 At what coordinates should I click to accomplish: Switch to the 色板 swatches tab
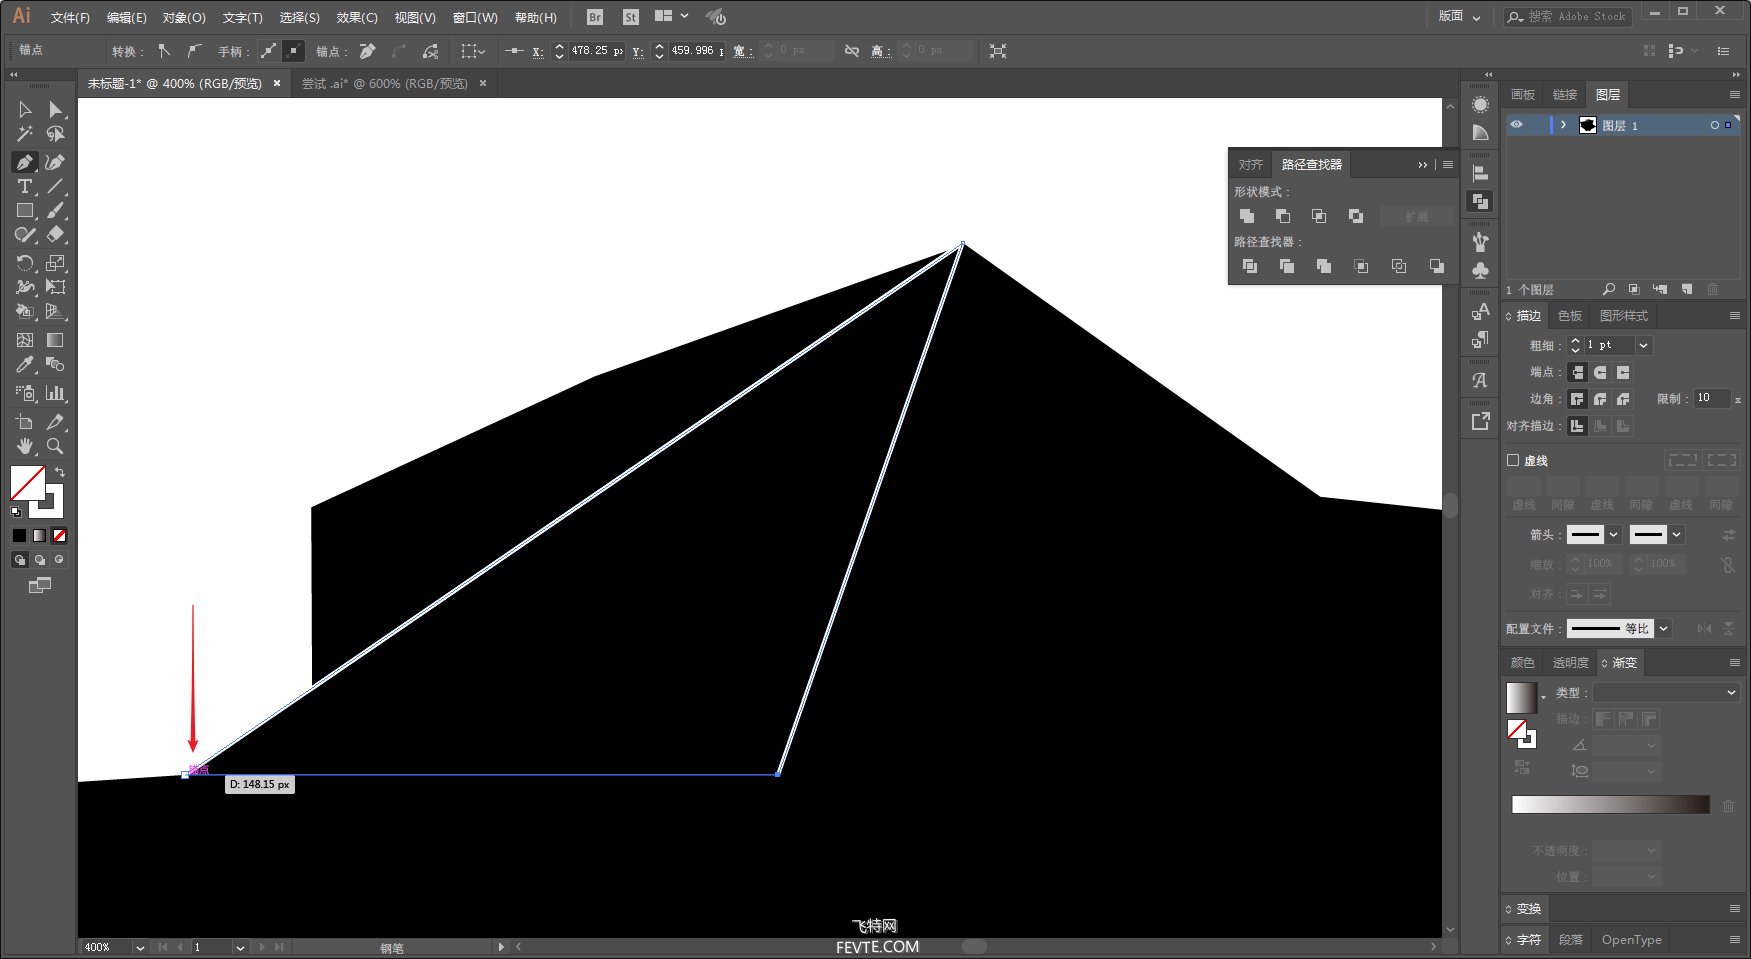click(x=1570, y=316)
